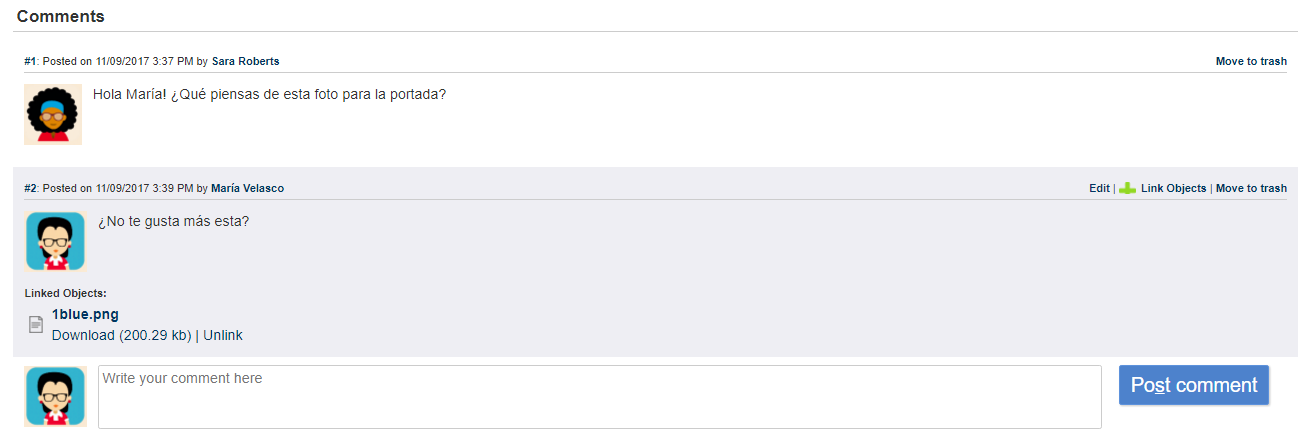The height and width of the screenshot is (445, 1298).
Task: Open author name Sara Roberts
Action: [x=245, y=61]
